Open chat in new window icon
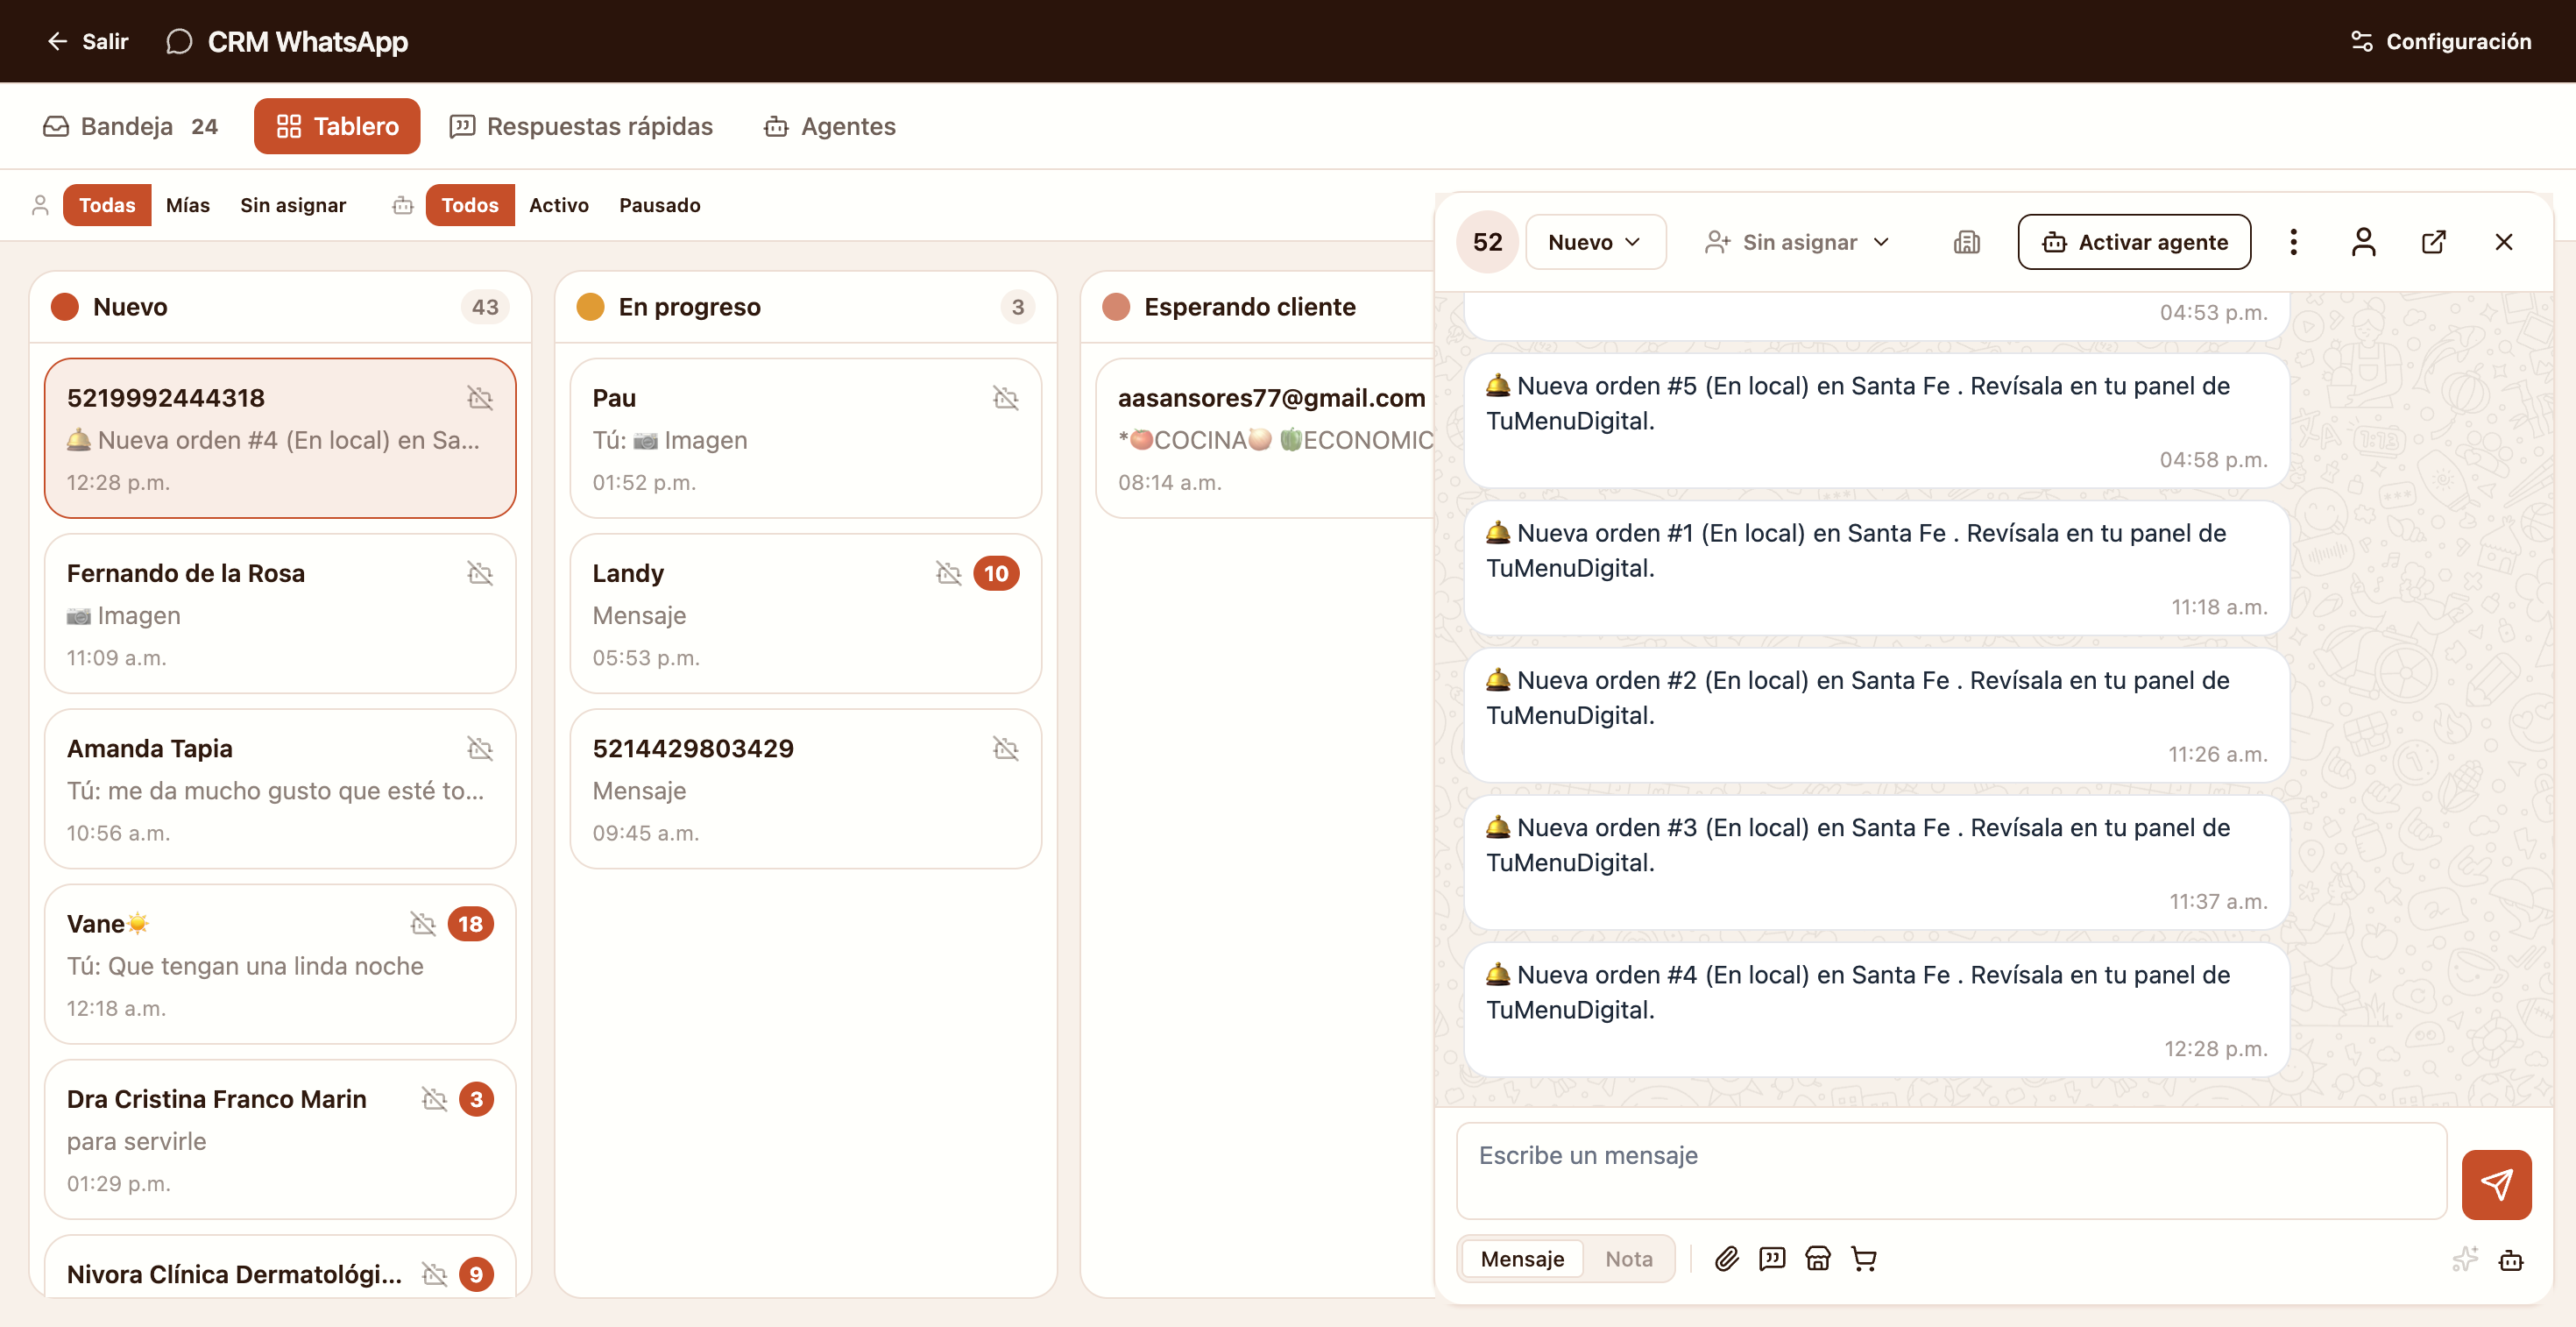 [x=2433, y=242]
